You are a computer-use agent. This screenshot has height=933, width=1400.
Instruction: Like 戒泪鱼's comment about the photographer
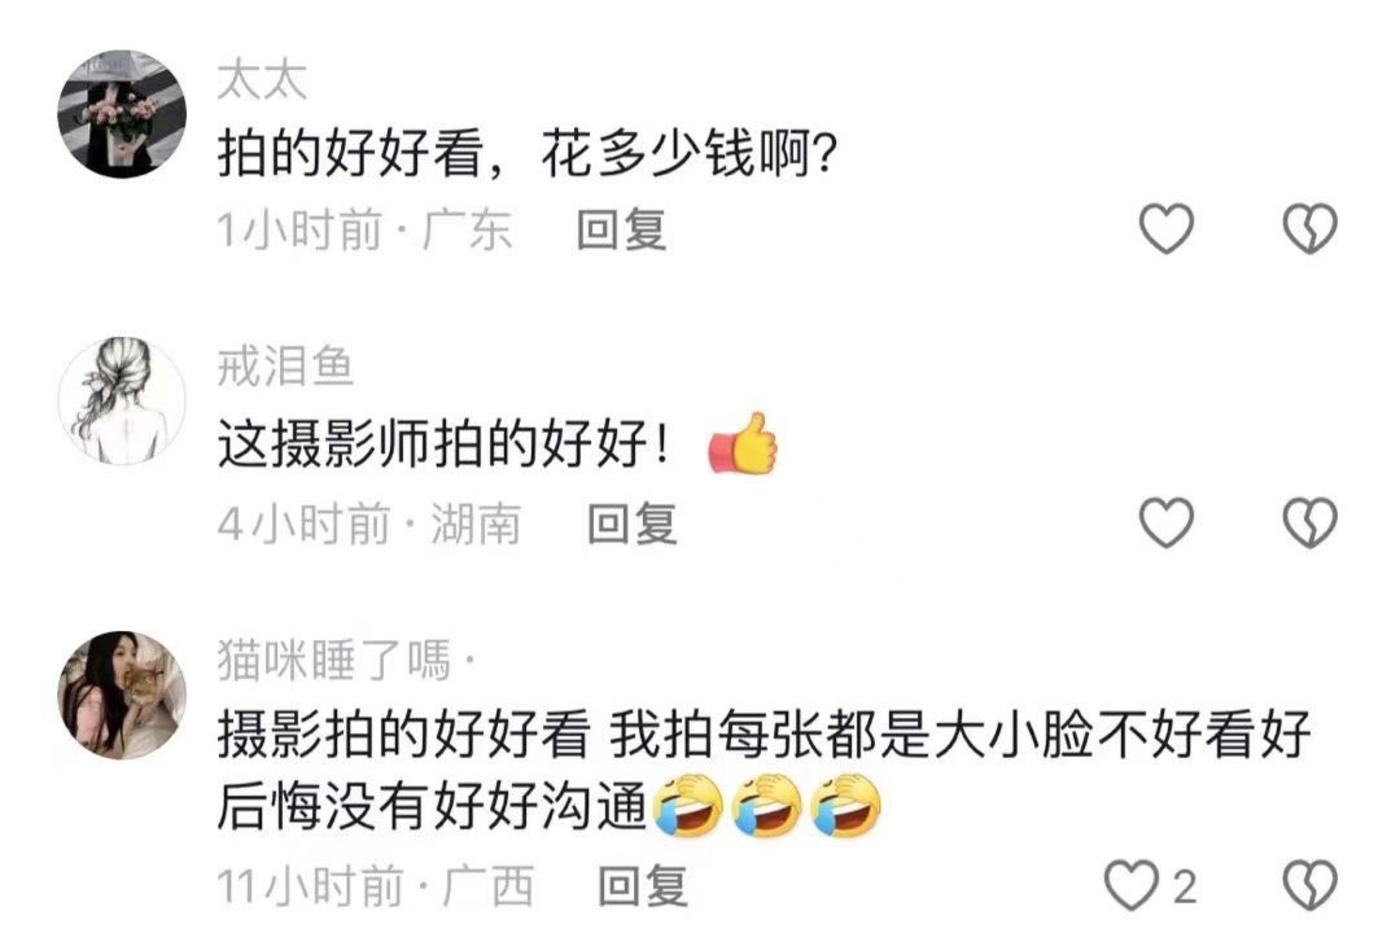pos(1167,522)
